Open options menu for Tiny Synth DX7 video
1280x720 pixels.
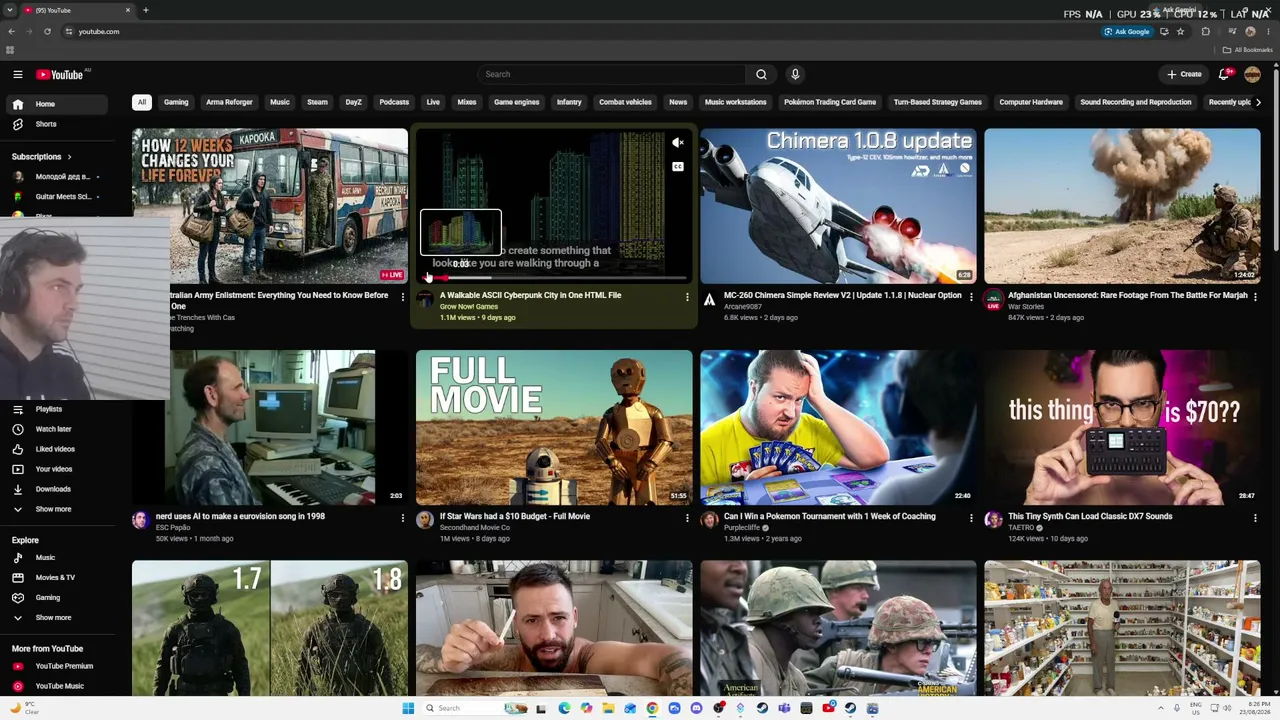tap(1255, 518)
